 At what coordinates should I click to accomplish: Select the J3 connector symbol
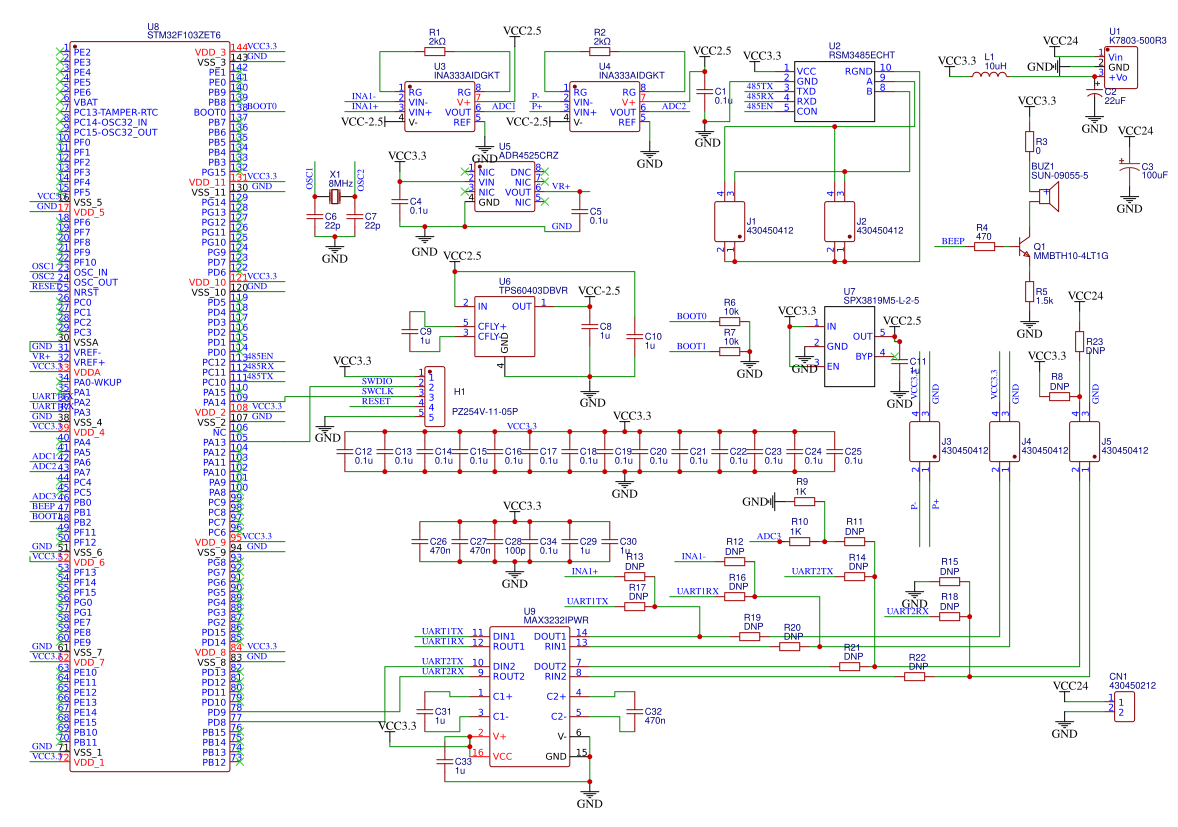pyautogui.click(x=924, y=442)
